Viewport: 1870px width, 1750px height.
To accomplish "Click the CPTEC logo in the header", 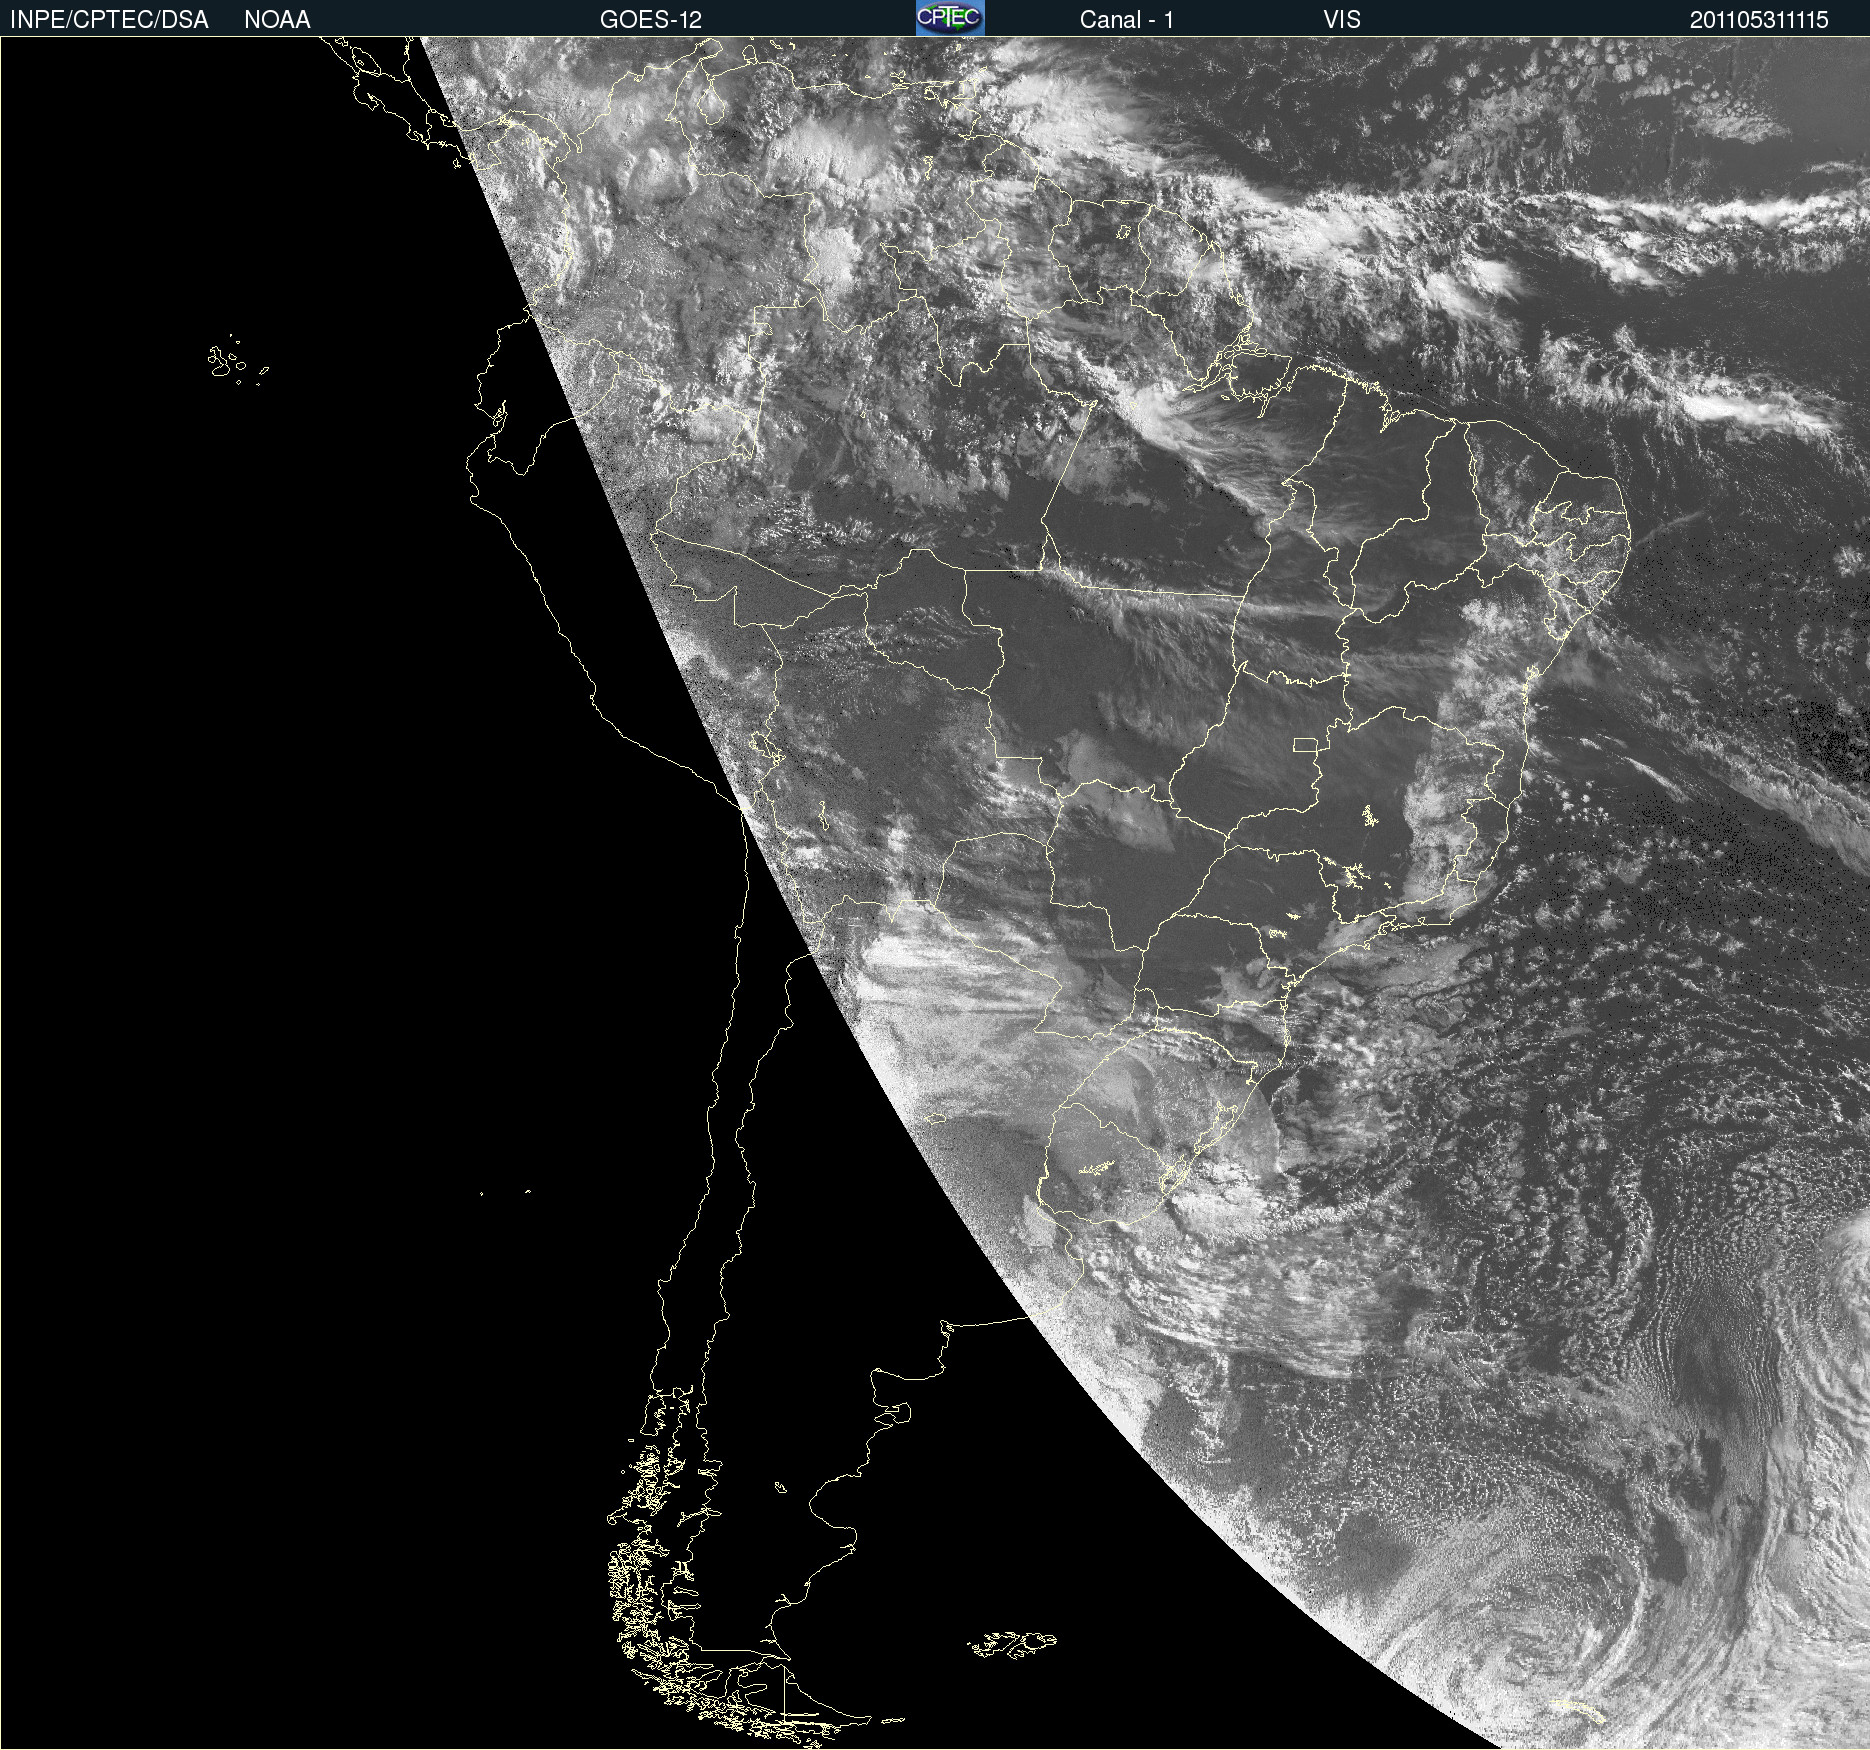I will pyautogui.click(x=950, y=18).
